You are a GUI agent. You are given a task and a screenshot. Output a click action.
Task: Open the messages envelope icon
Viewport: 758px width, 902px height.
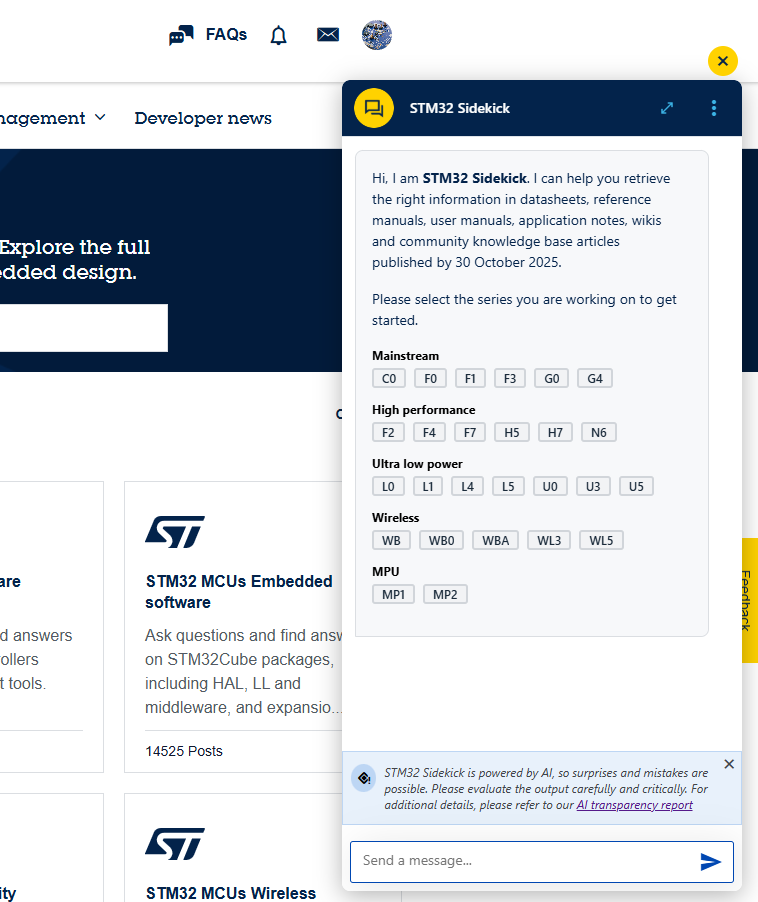(x=328, y=35)
